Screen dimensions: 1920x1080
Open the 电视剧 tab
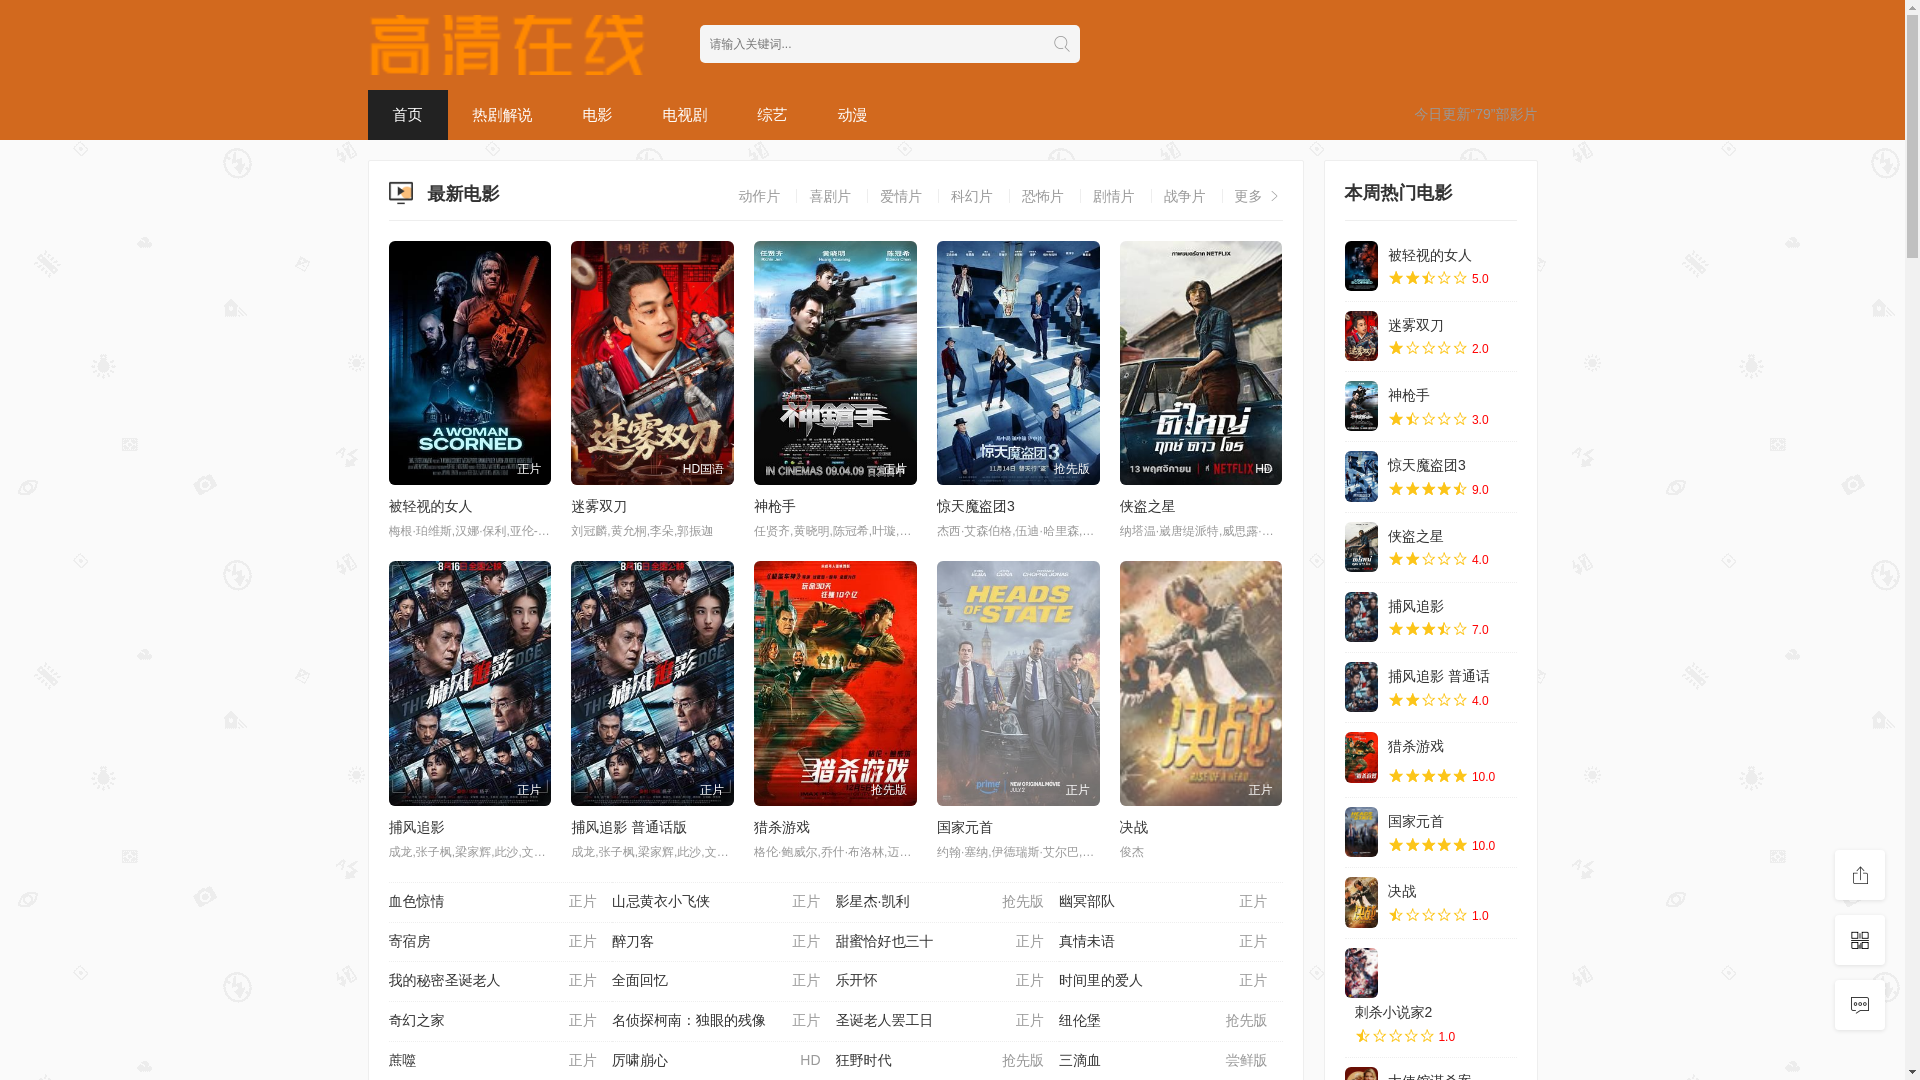685,115
